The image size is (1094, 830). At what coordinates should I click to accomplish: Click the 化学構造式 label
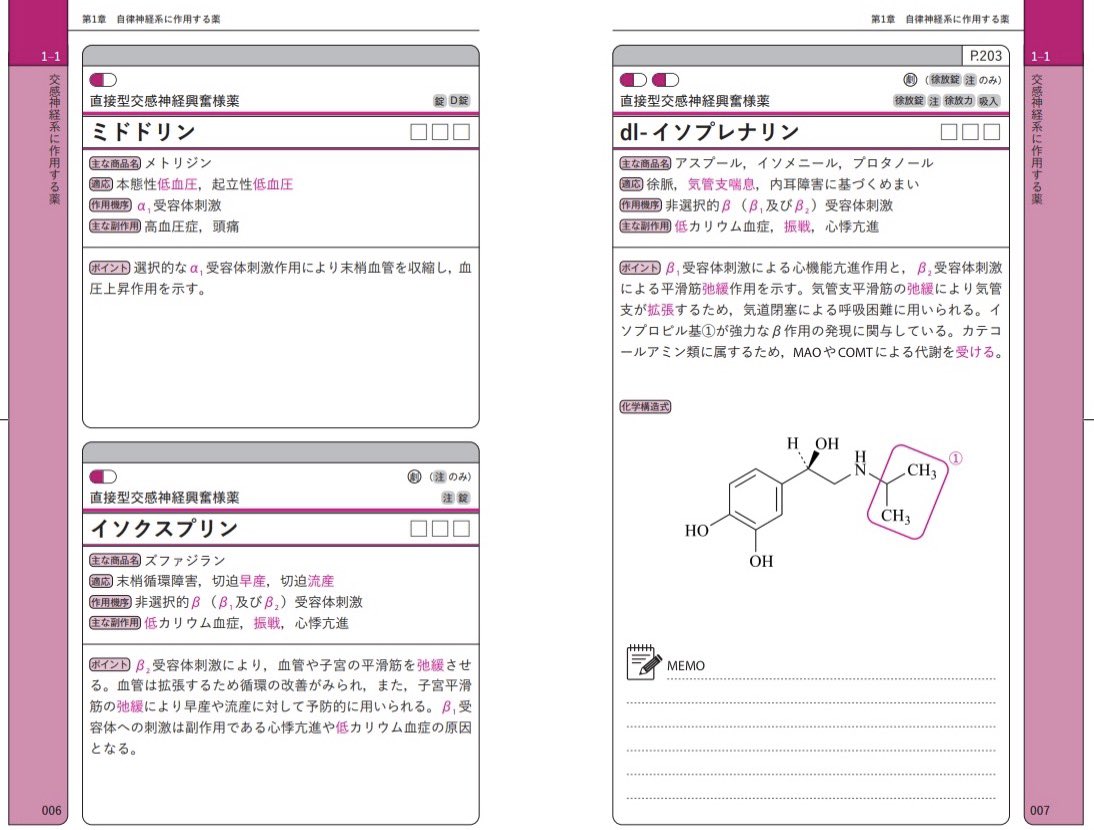pyautogui.click(x=645, y=406)
